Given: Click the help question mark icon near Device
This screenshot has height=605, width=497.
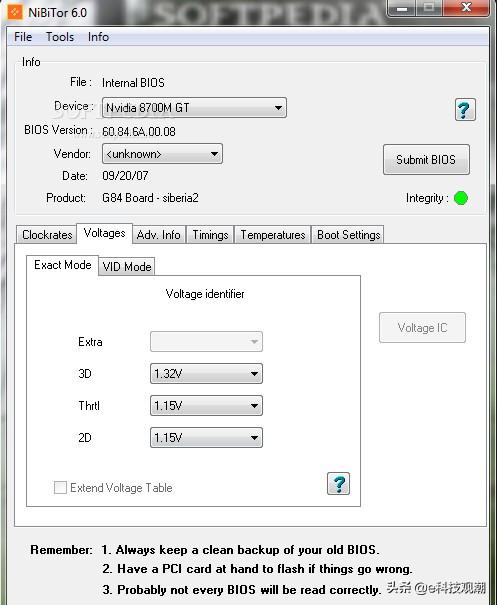Looking at the screenshot, I should coord(465,110).
